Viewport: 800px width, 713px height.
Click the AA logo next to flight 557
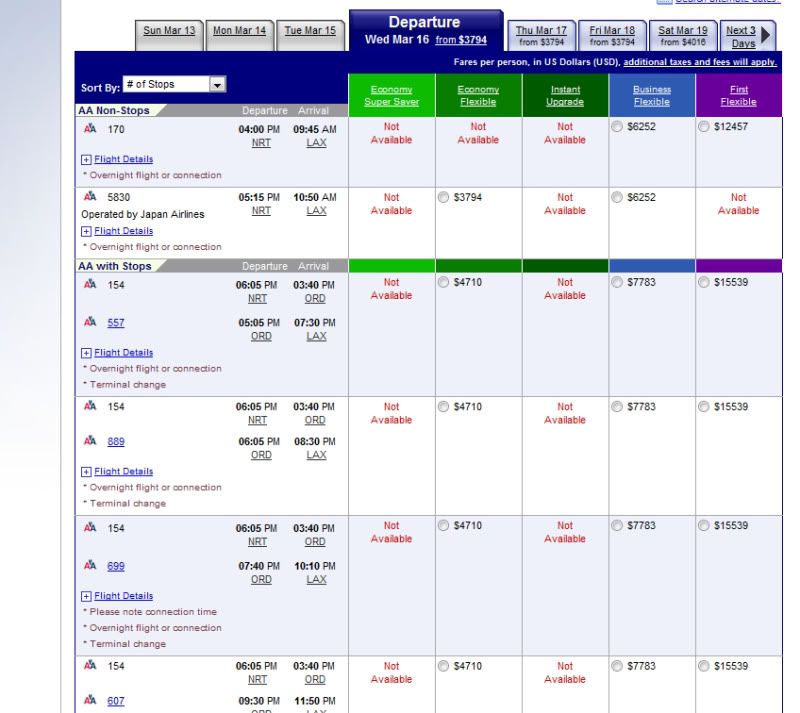click(x=90, y=323)
